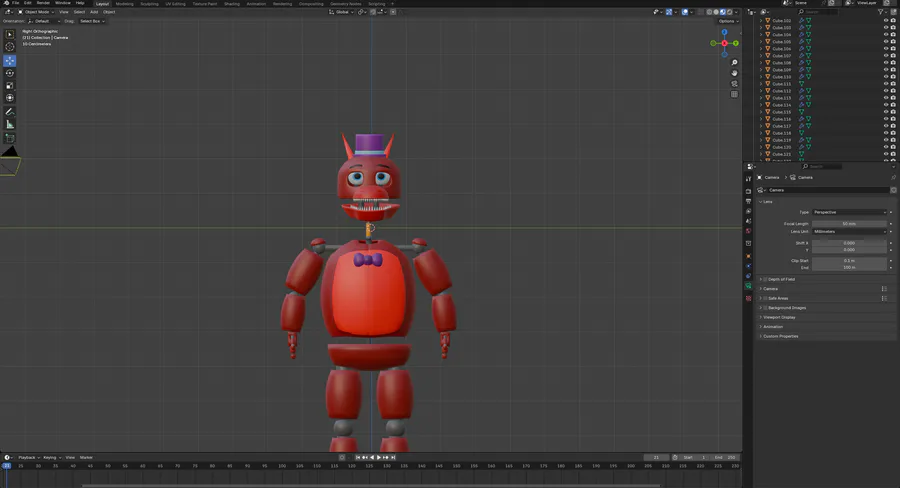
Task: Open the lens Type Perspective dropdown
Action: (849, 212)
